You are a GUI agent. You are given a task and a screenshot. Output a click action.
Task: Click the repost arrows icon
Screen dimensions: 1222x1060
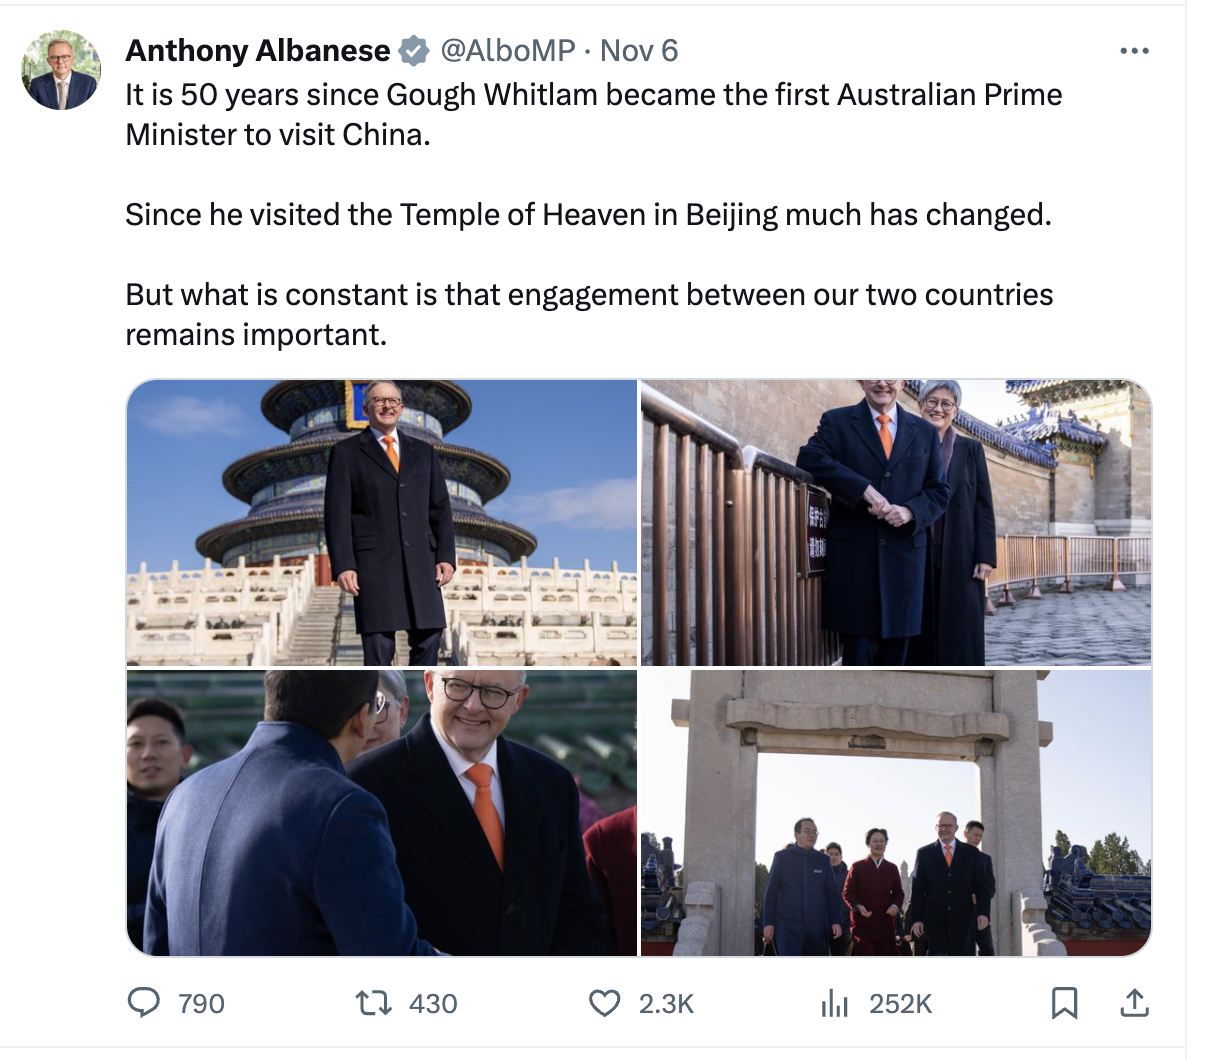tap(373, 1003)
